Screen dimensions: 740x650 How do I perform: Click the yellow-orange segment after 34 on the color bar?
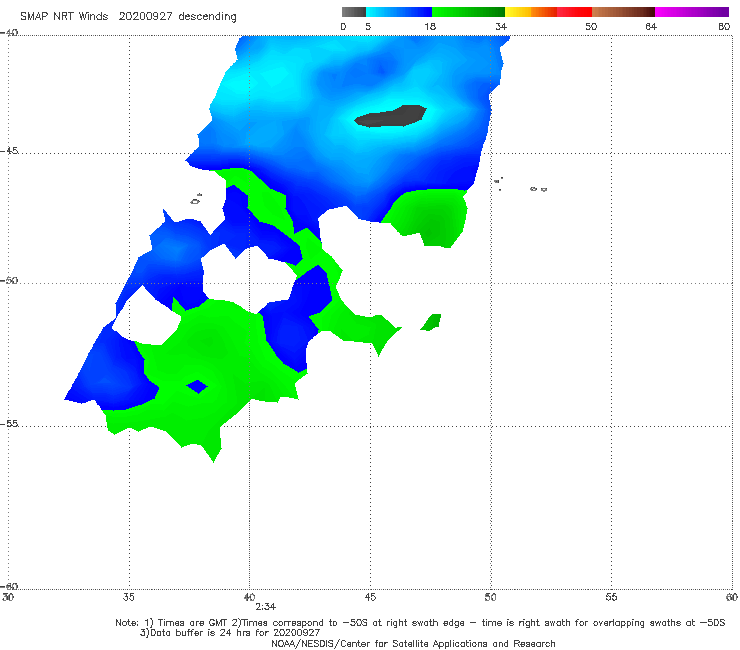(x=531, y=12)
